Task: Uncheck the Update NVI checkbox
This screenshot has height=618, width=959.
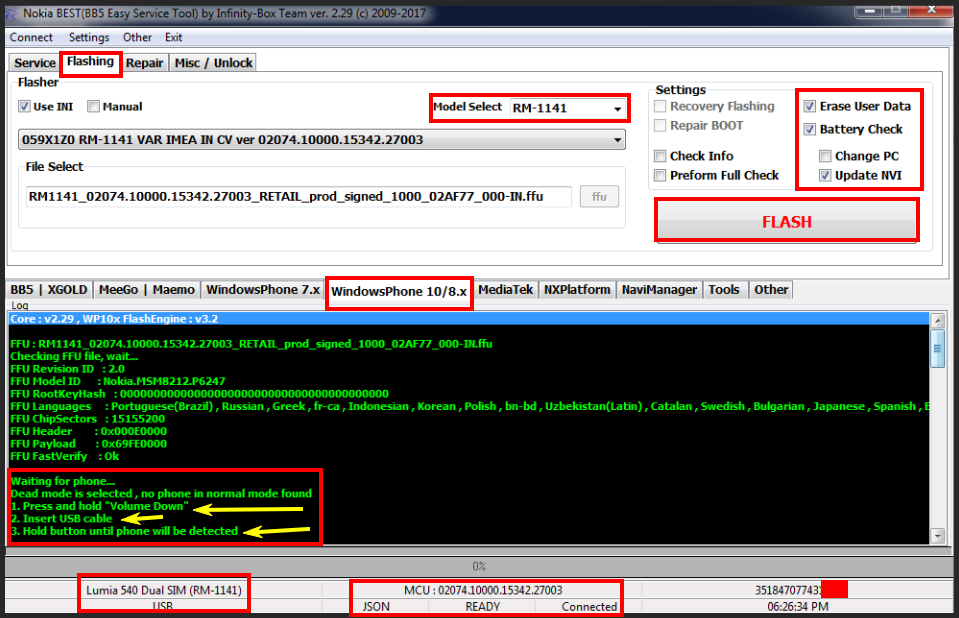Action: pyautogui.click(x=825, y=176)
